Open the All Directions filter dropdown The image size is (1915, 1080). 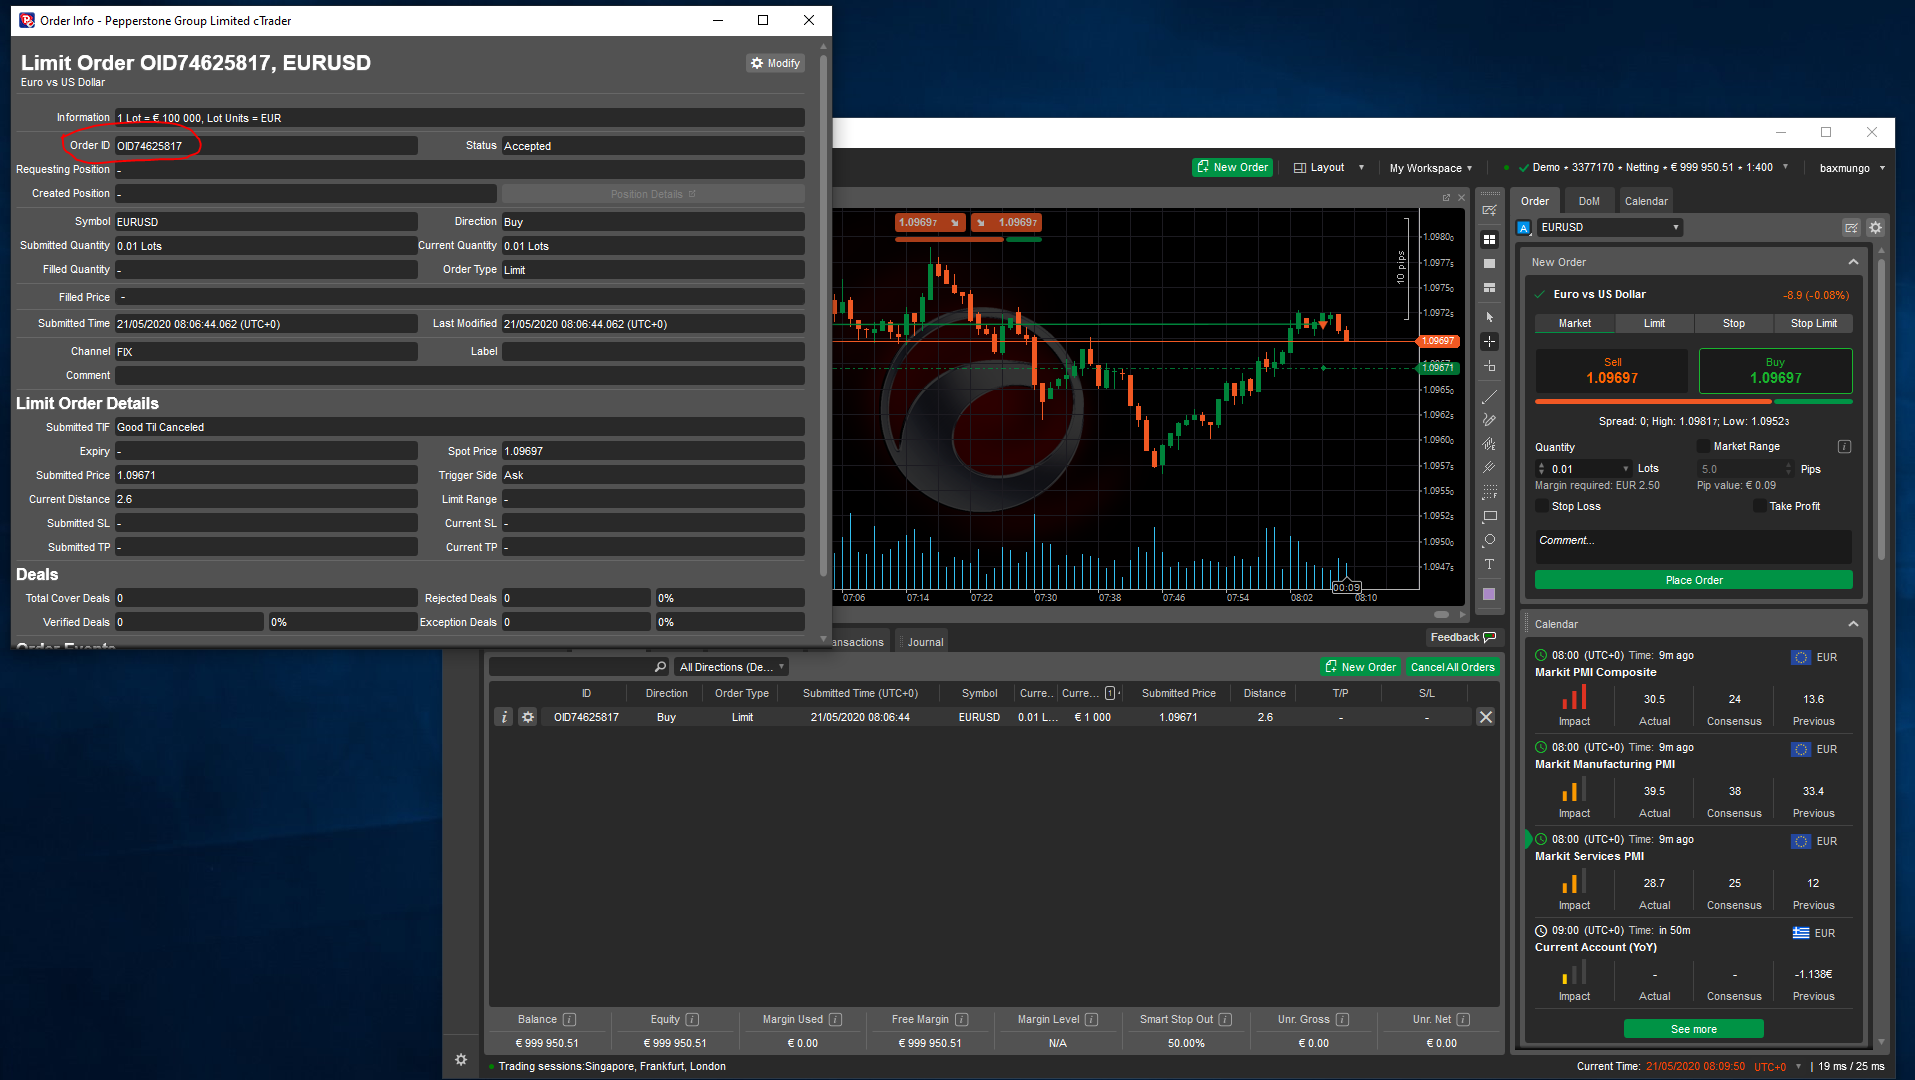pos(732,667)
